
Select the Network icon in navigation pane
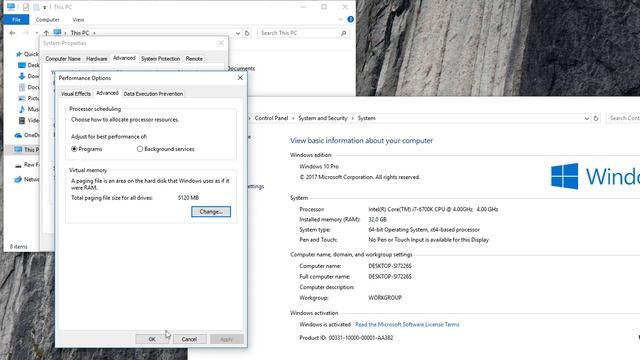18,179
